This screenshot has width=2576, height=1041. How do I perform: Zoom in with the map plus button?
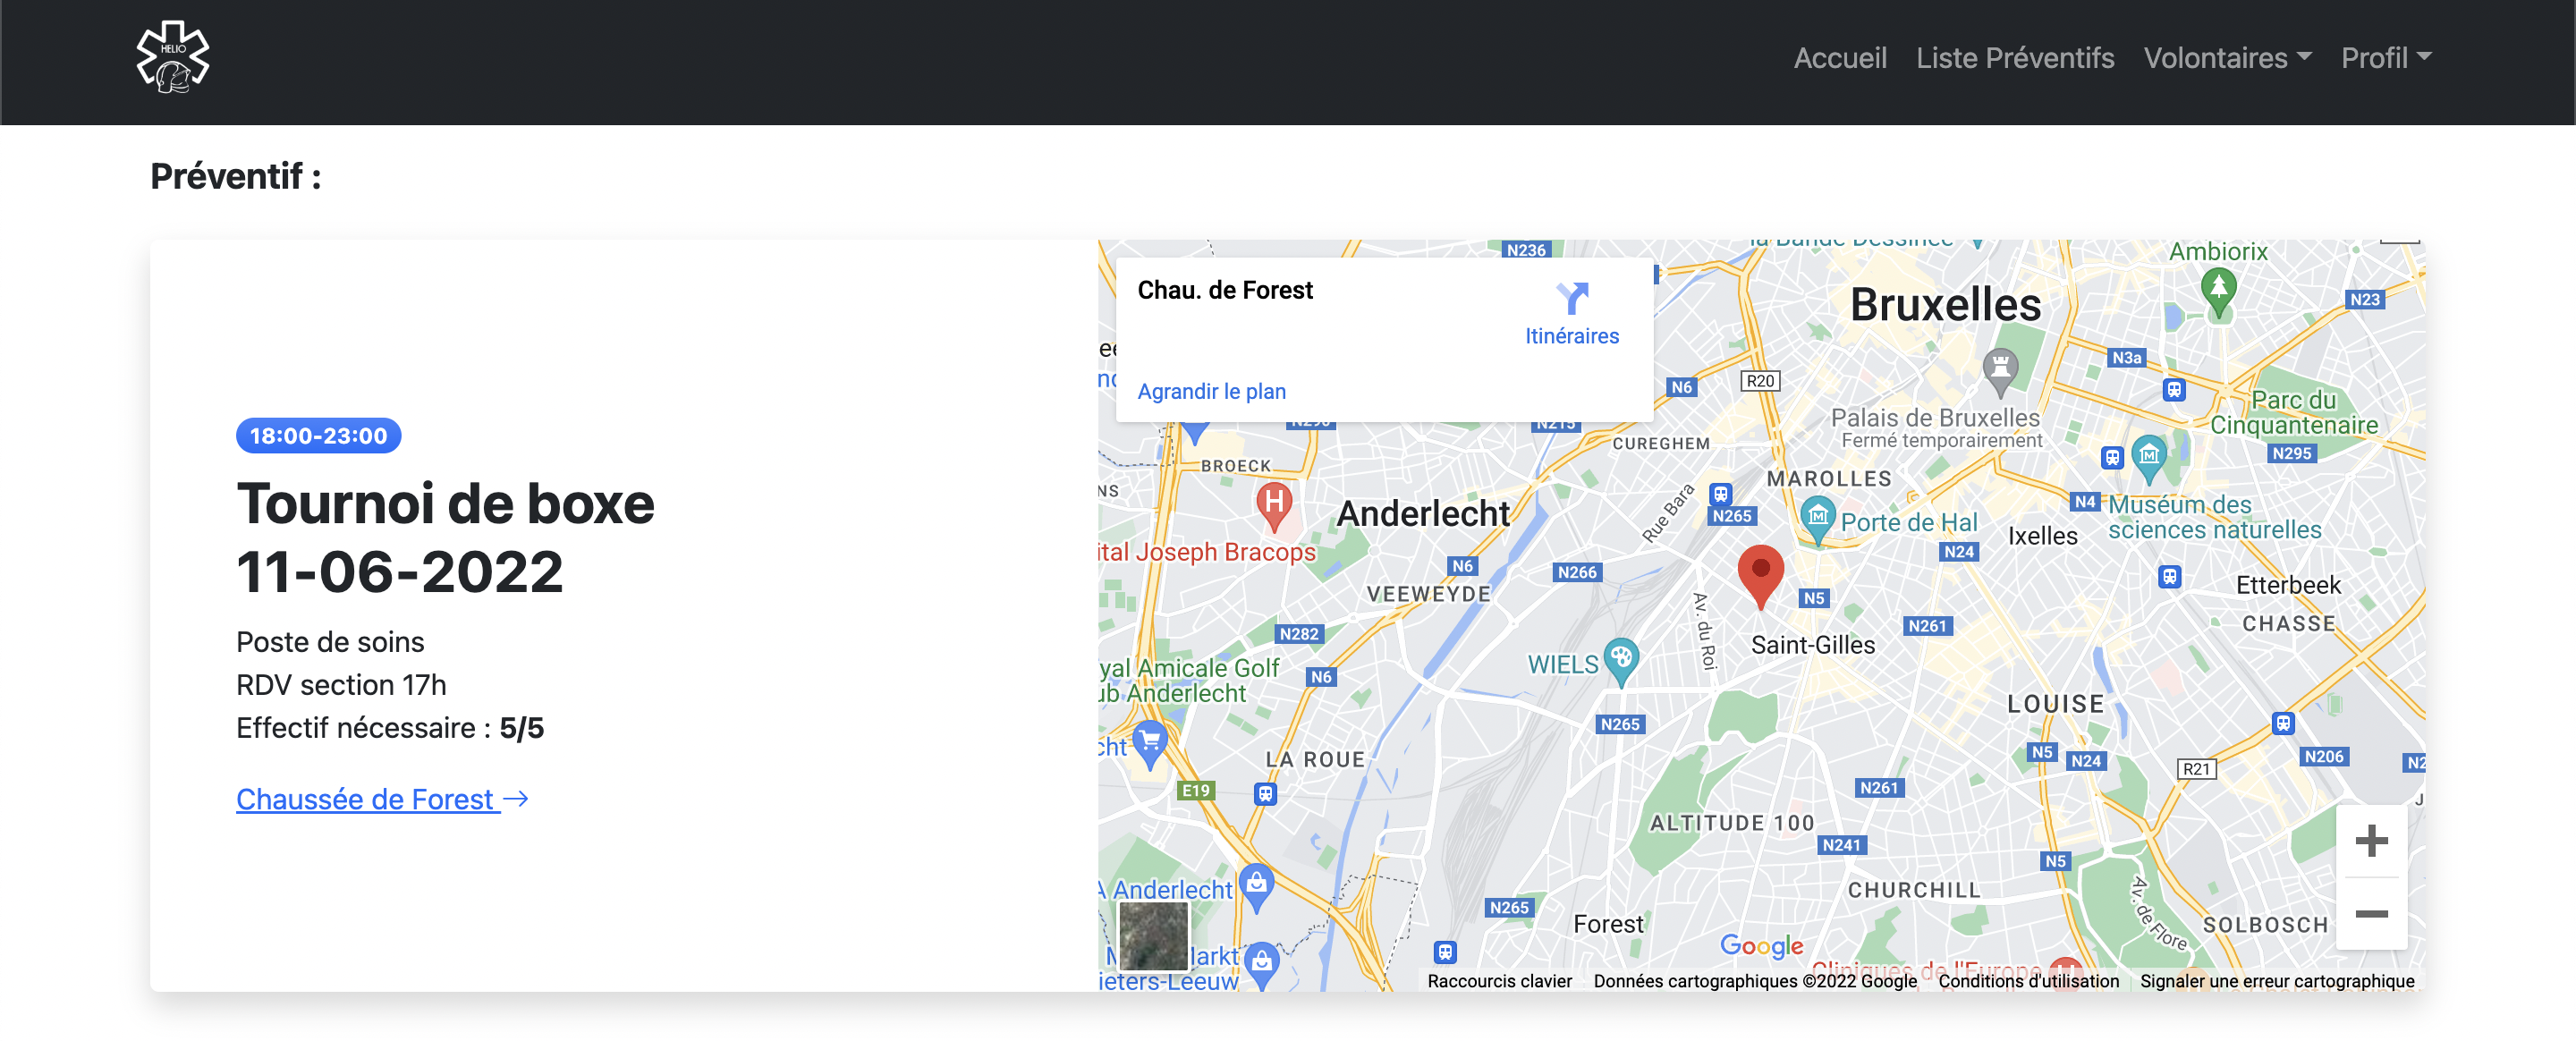tap(2370, 841)
